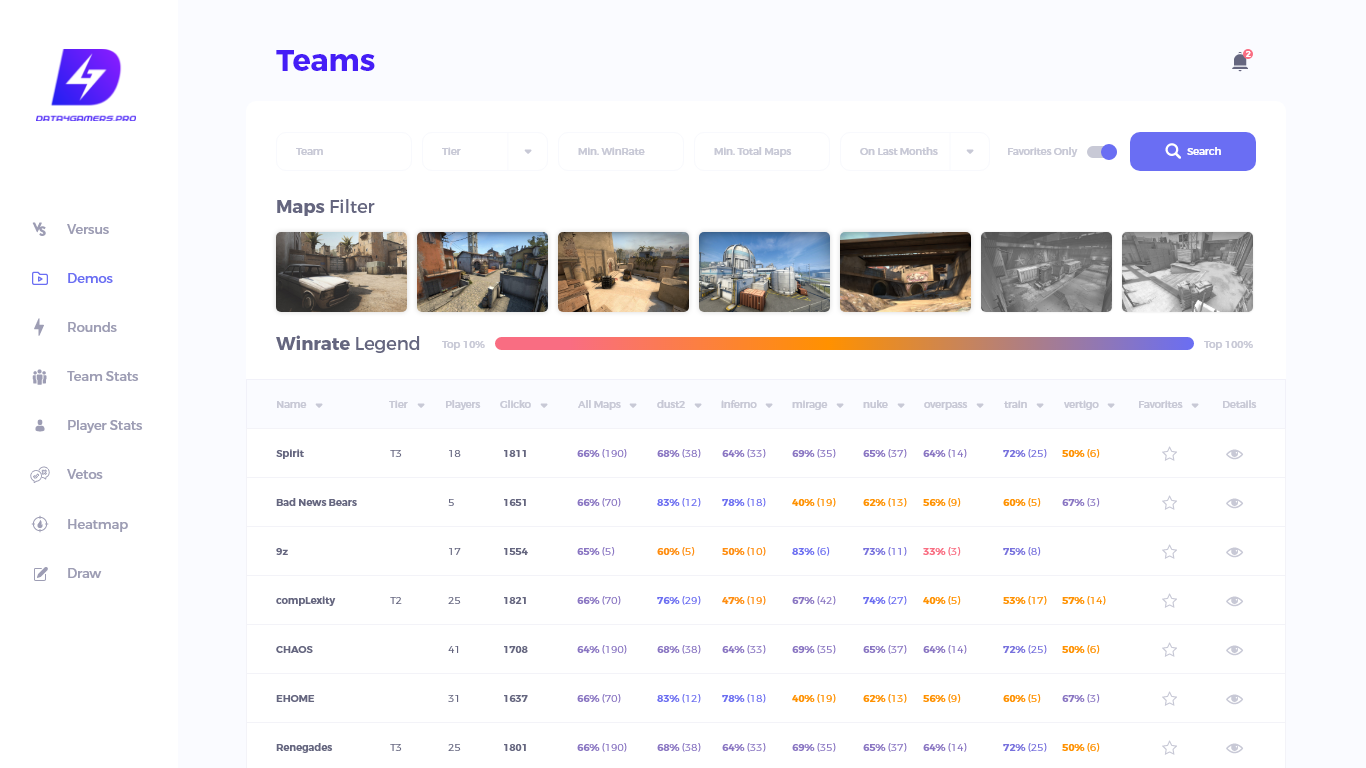
Task: Star the CHAOS team row
Action: click(x=1169, y=649)
